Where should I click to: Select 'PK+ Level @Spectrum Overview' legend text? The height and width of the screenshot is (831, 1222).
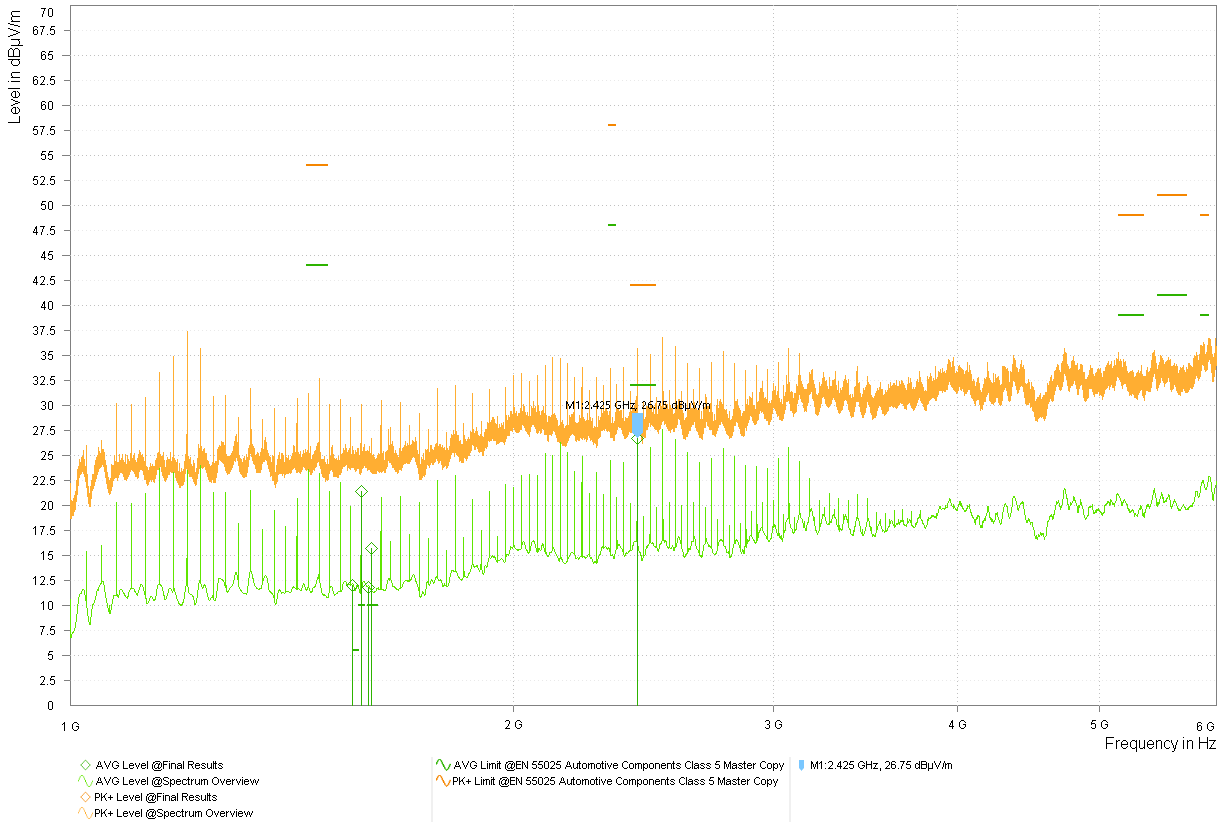tap(173, 813)
